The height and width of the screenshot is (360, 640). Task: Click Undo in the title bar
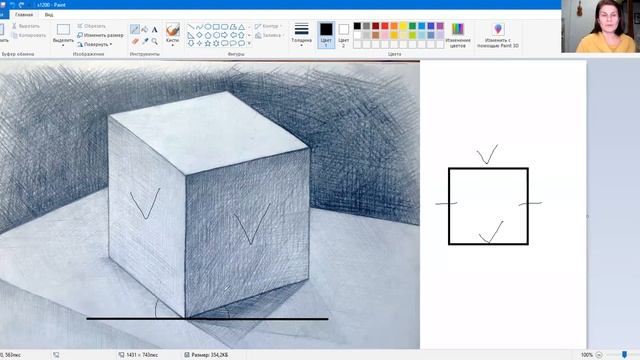click(x=12, y=5)
